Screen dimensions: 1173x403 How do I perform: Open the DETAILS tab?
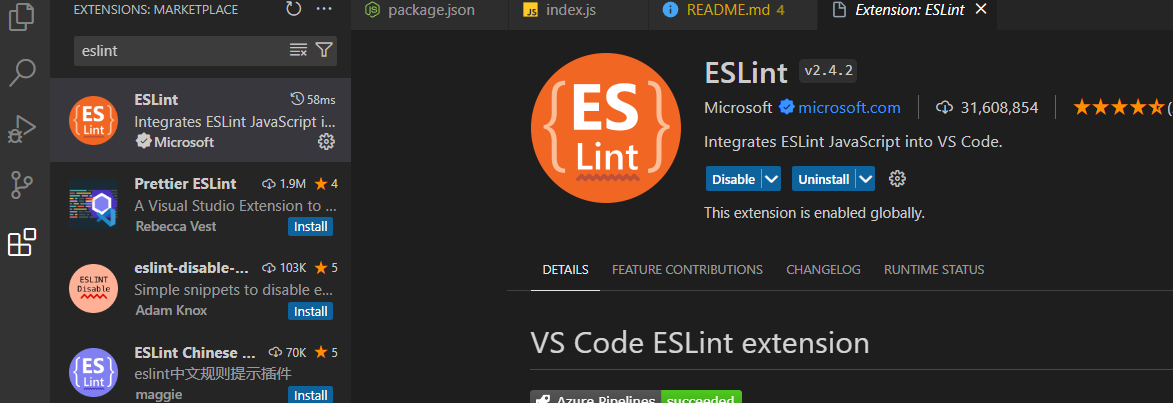(566, 270)
